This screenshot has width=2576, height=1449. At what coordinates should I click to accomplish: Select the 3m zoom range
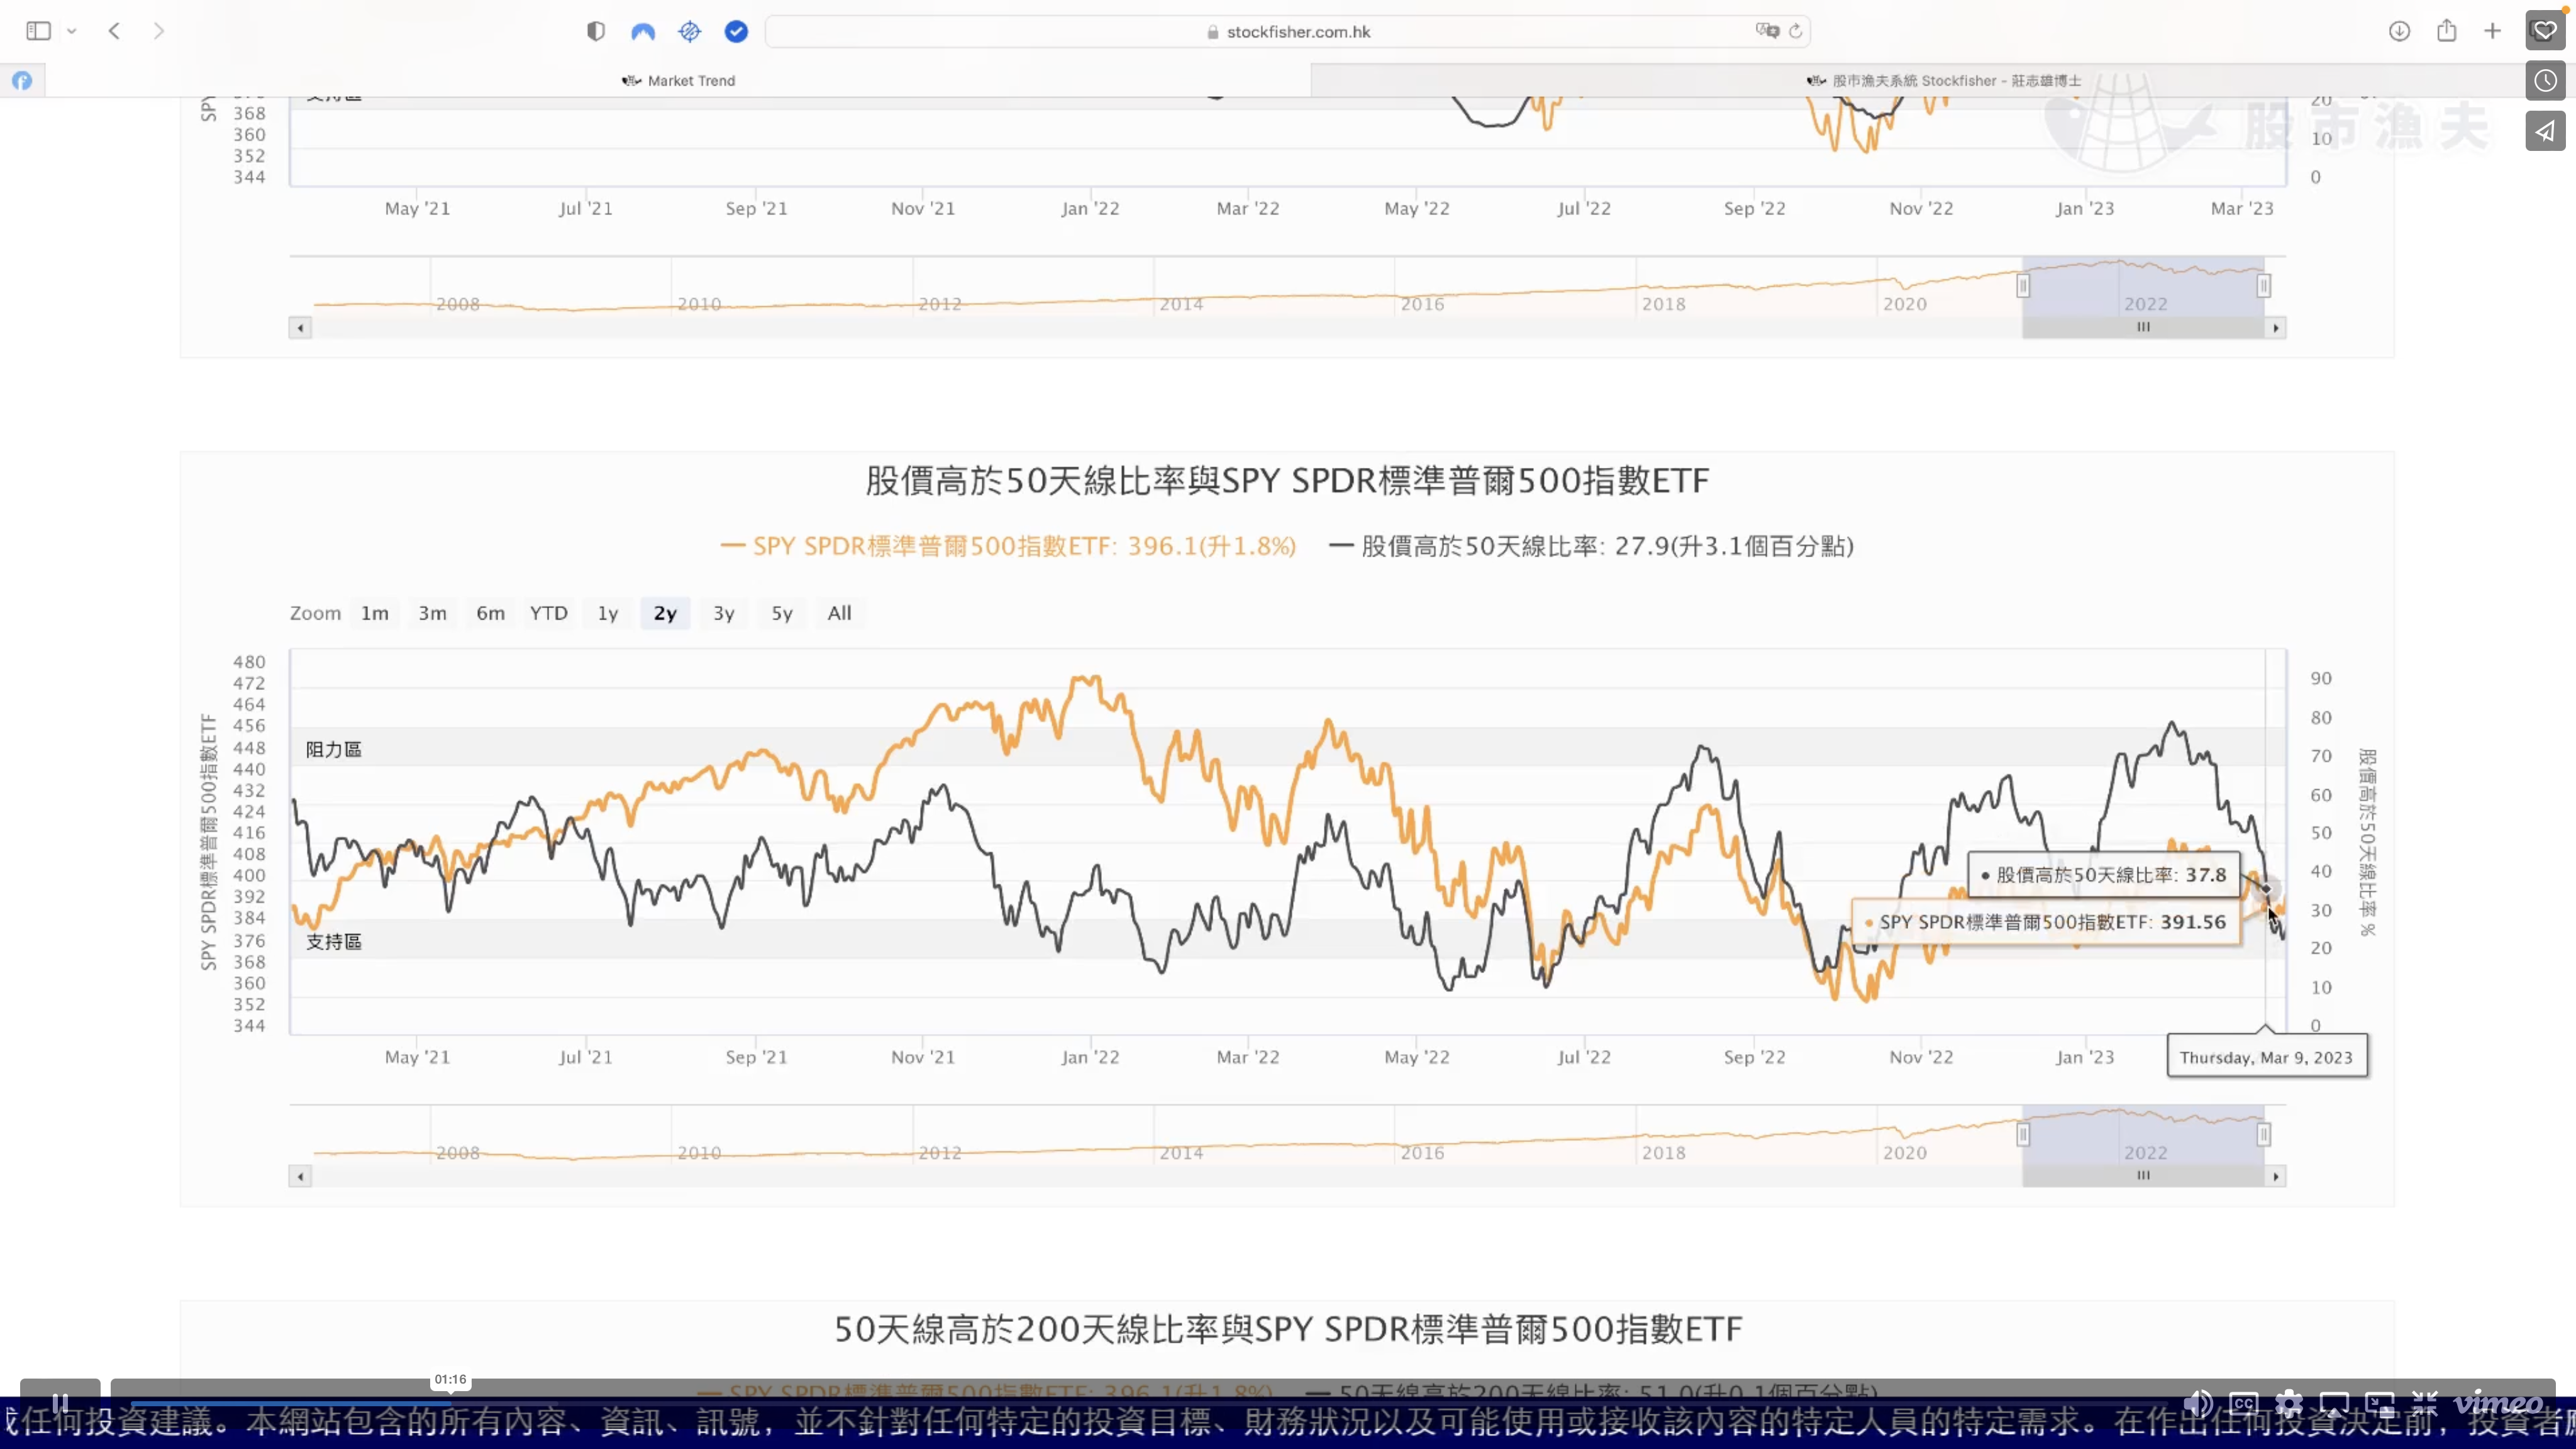432,613
